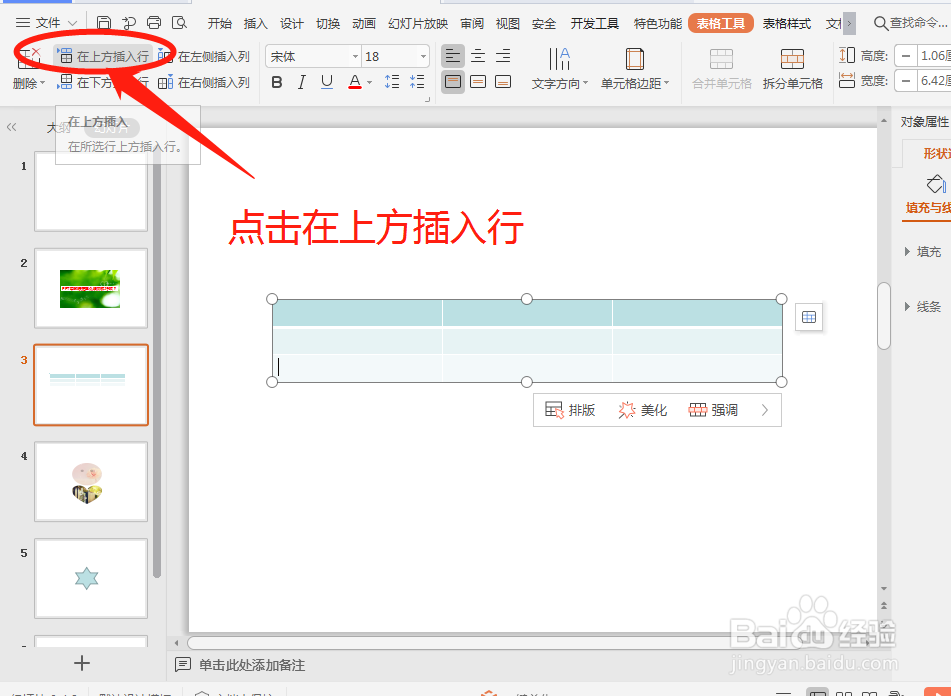Toggle italic formatting I
This screenshot has width=951, height=696.
[x=301, y=82]
